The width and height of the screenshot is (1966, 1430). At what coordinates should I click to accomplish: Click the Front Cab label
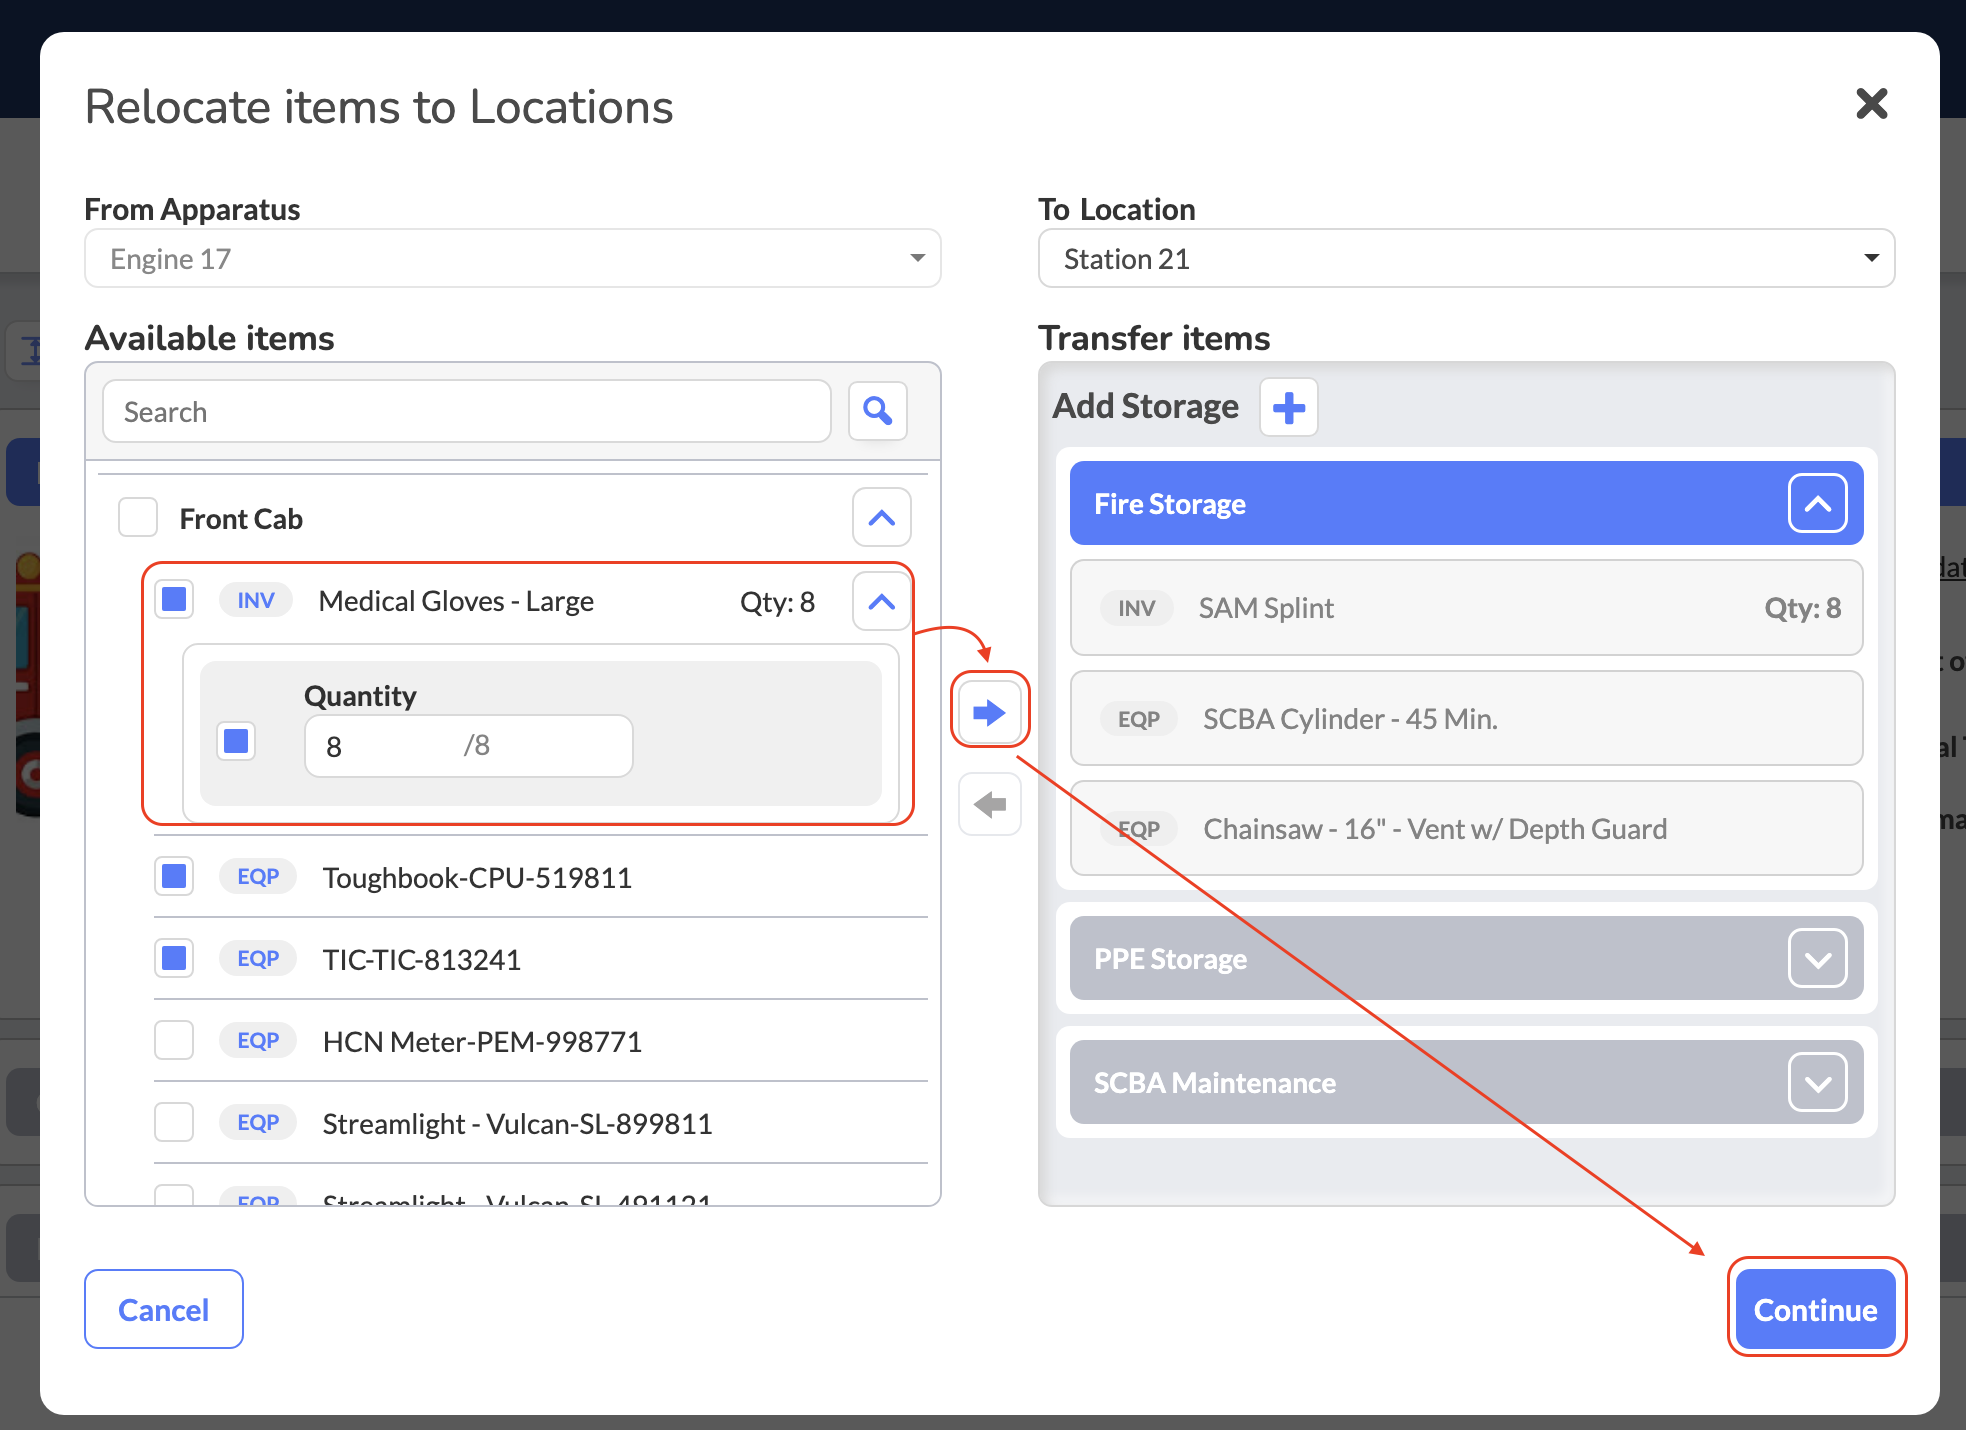(x=241, y=519)
